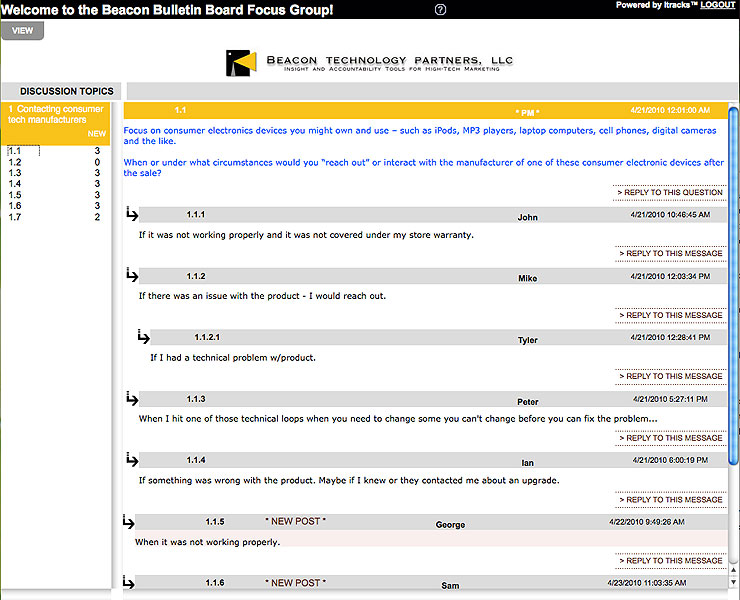Select subtopic 1.5 in topics list

tap(15, 195)
